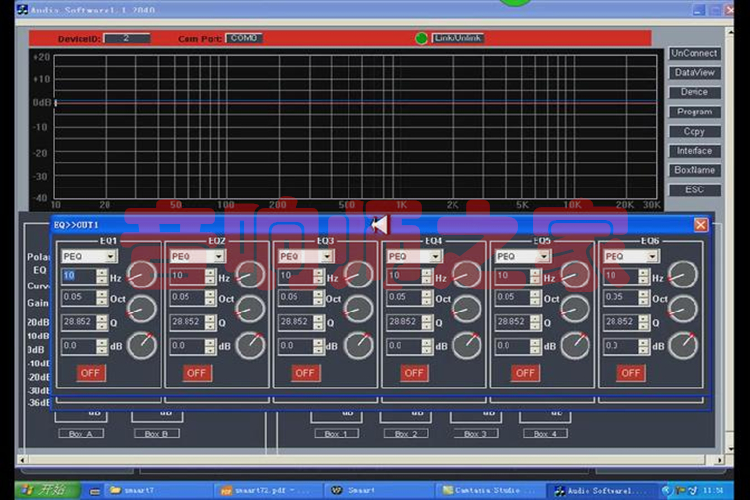Open the Program button
This screenshot has height=500, width=750.
tap(695, 112)
